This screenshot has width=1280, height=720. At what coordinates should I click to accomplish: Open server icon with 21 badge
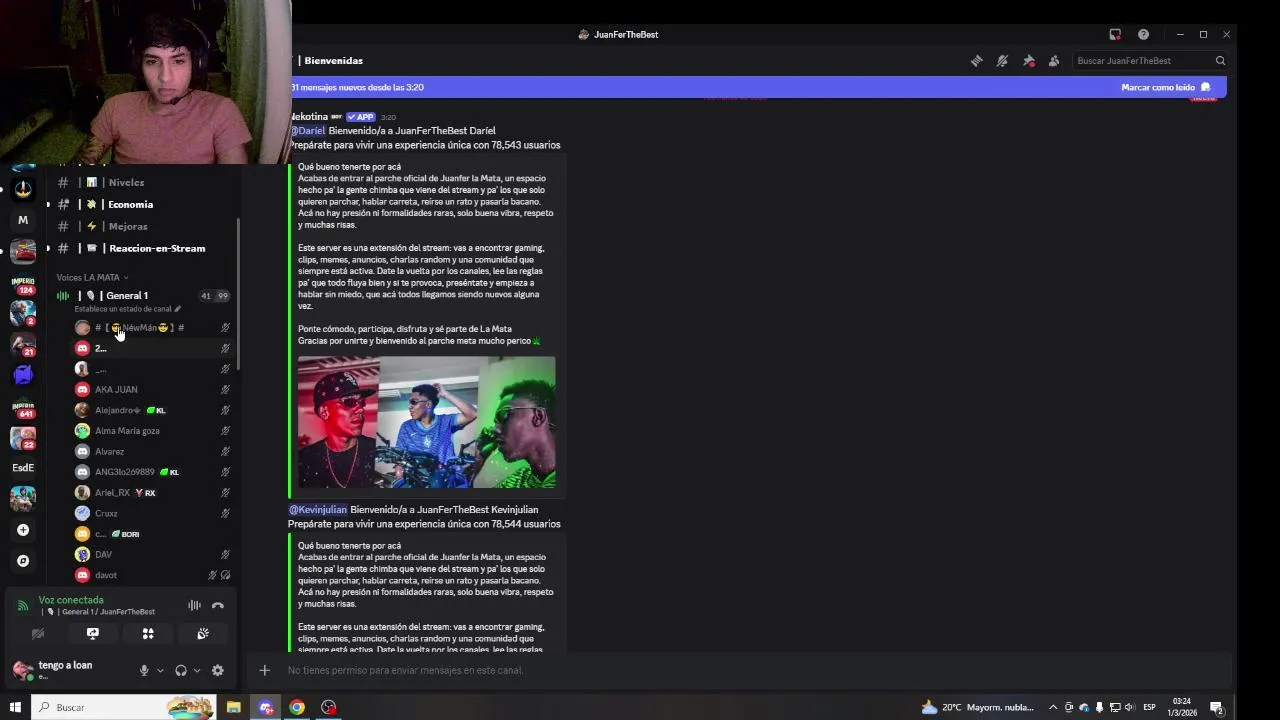[x=23, y=344]
